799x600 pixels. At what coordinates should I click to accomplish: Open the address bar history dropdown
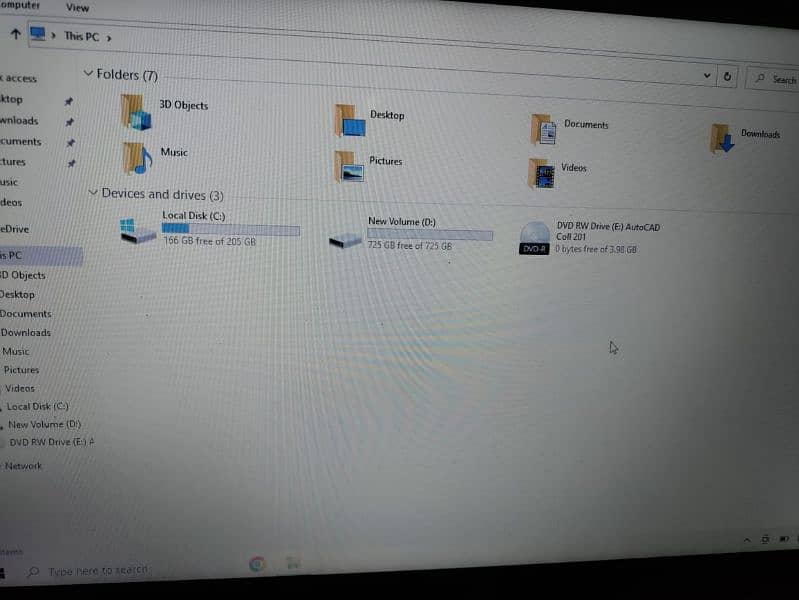coord(707,76)
